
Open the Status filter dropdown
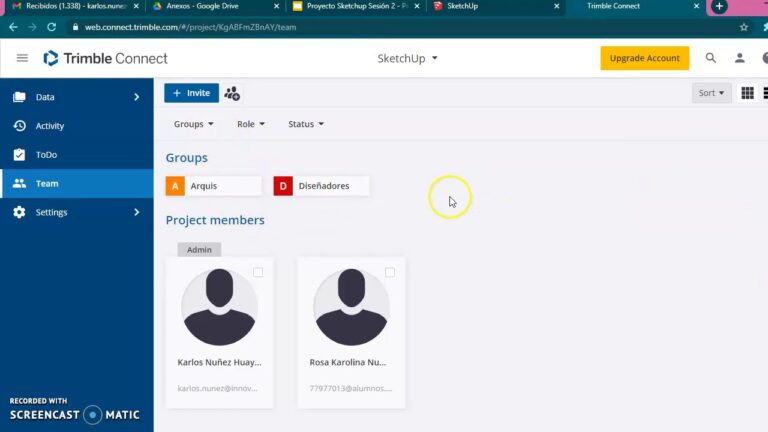click(x=306, y=124)
